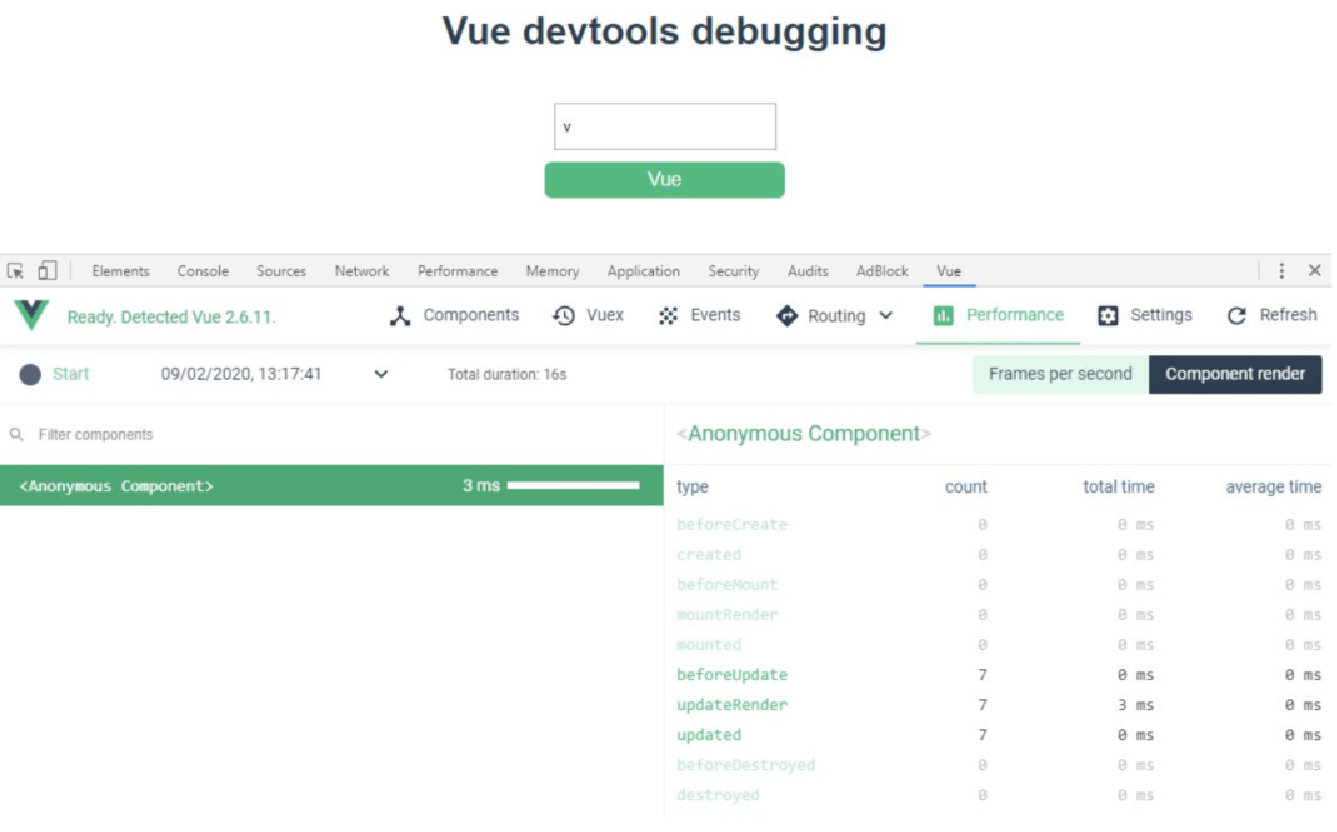Click the created hook row
The image size is (1337, 832).
pos(999,555)
